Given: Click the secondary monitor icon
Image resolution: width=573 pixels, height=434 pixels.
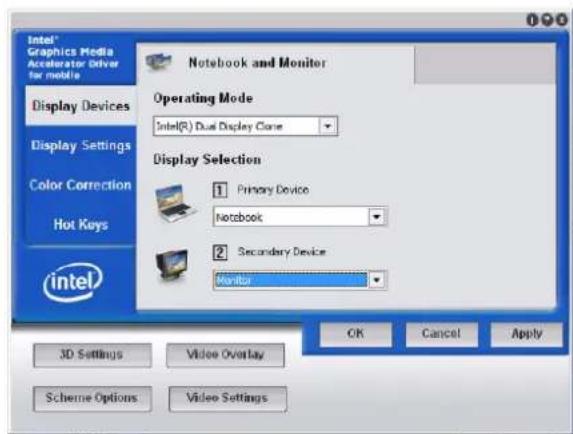Looking at the screenshot, I should point(172,265).
